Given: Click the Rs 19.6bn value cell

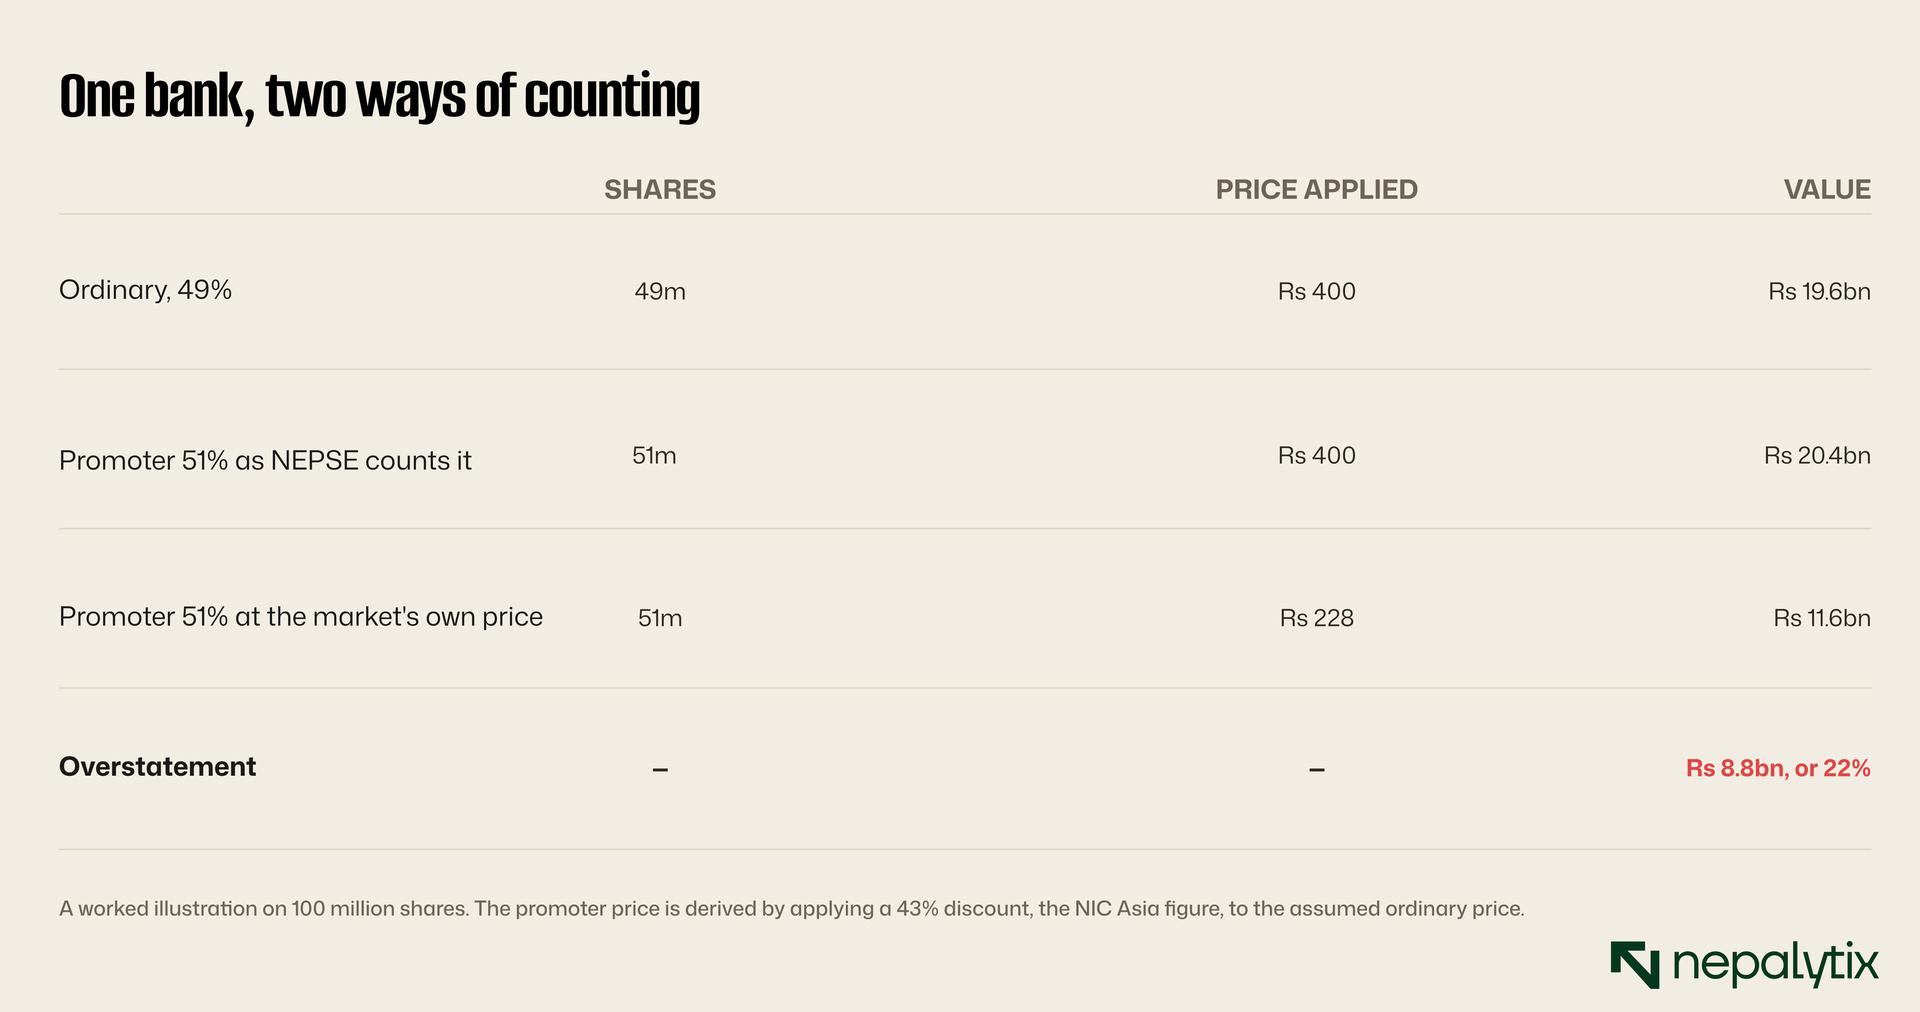Looking at the screenshot, I should click(x=1819, y=292).
